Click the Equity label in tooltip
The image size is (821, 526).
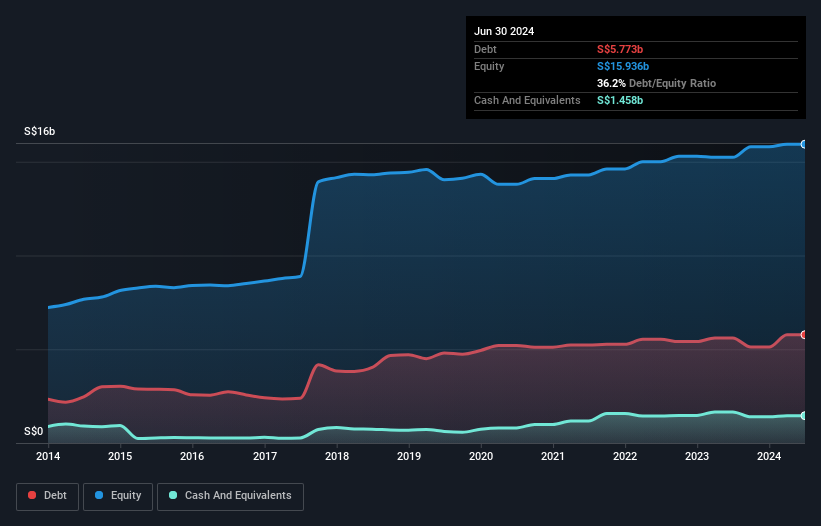[x=489, y=66]
